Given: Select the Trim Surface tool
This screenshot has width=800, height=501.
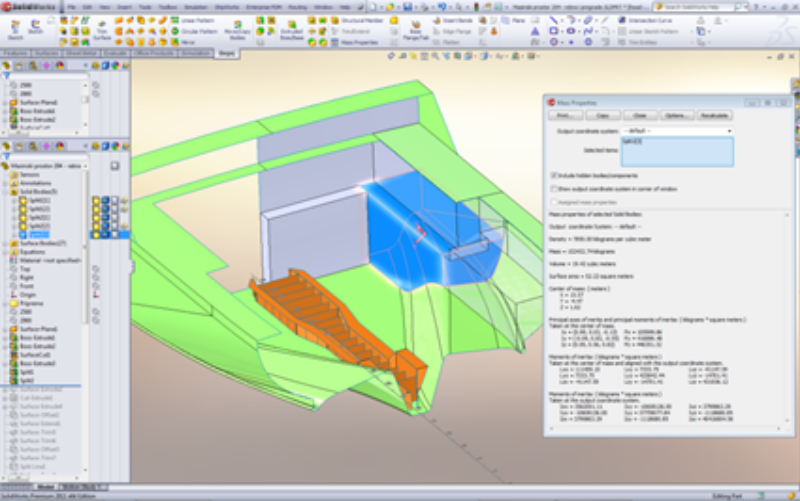Looking at the screenshot, I should click(102, 30).
